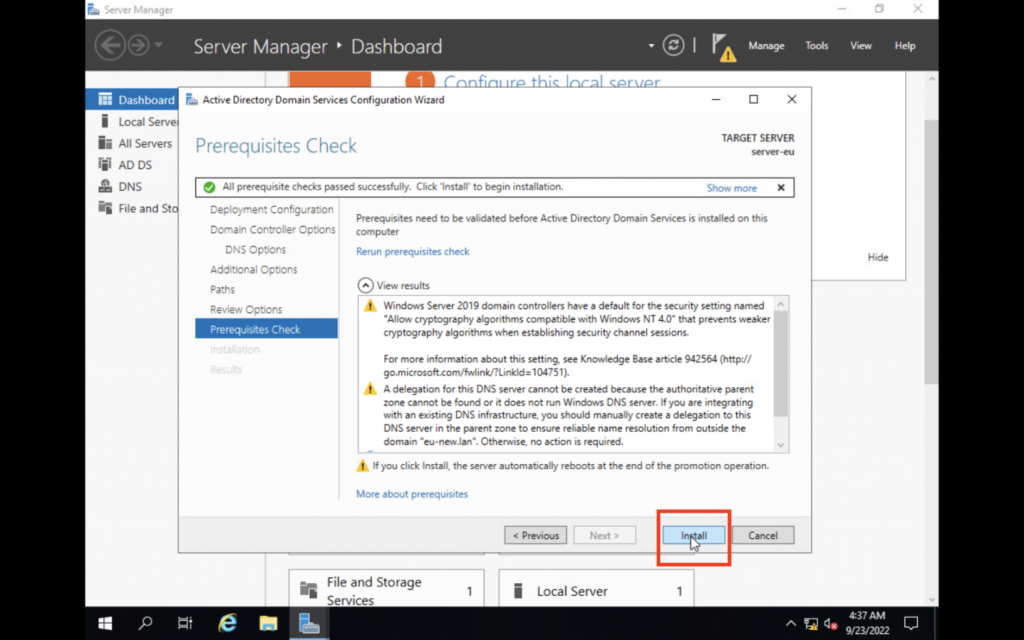Refresh Server Manager with refresh icon

[x=675, y=45]
